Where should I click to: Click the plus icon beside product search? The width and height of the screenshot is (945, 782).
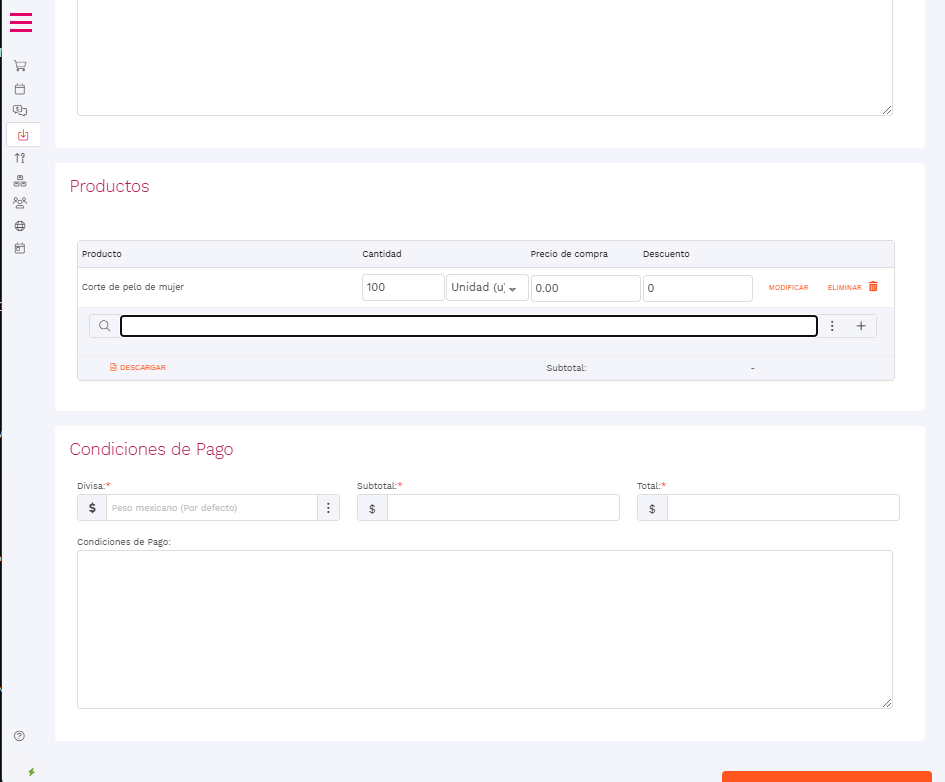(x=861, y=326)
